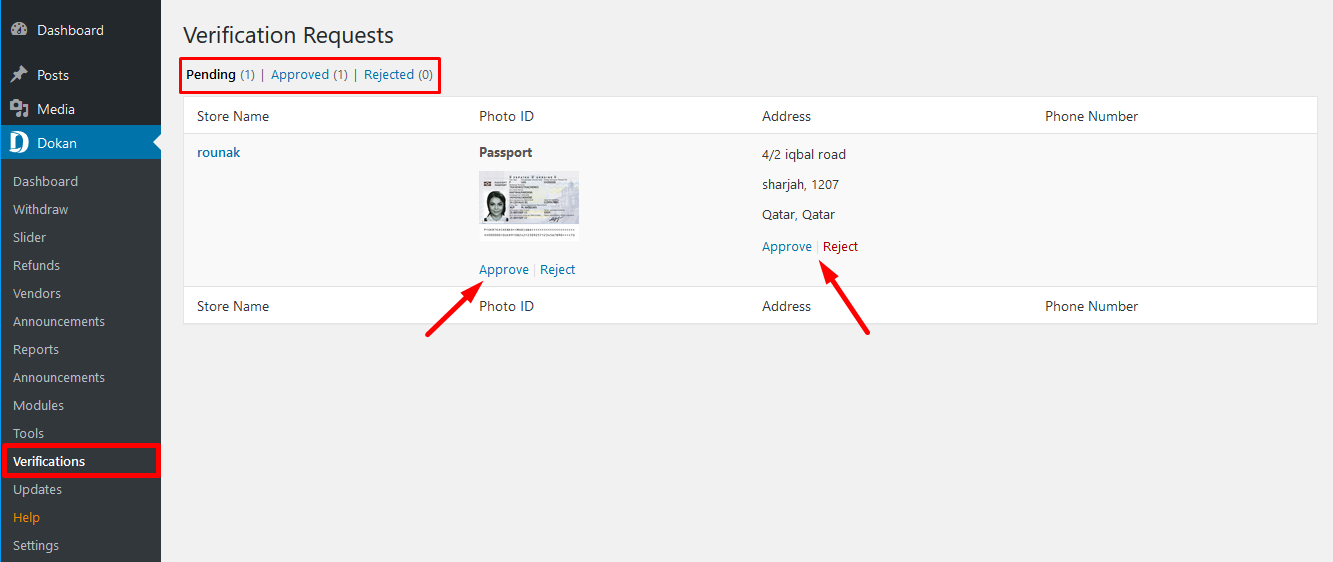Show the Rejected requests filter

point(389,75)
